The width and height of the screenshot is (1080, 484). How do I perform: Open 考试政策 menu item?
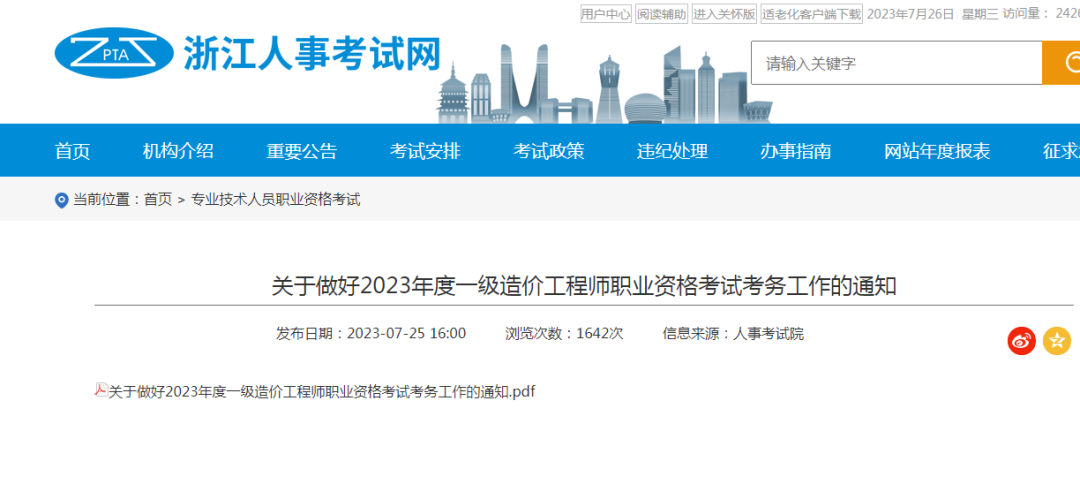point(548,151)
